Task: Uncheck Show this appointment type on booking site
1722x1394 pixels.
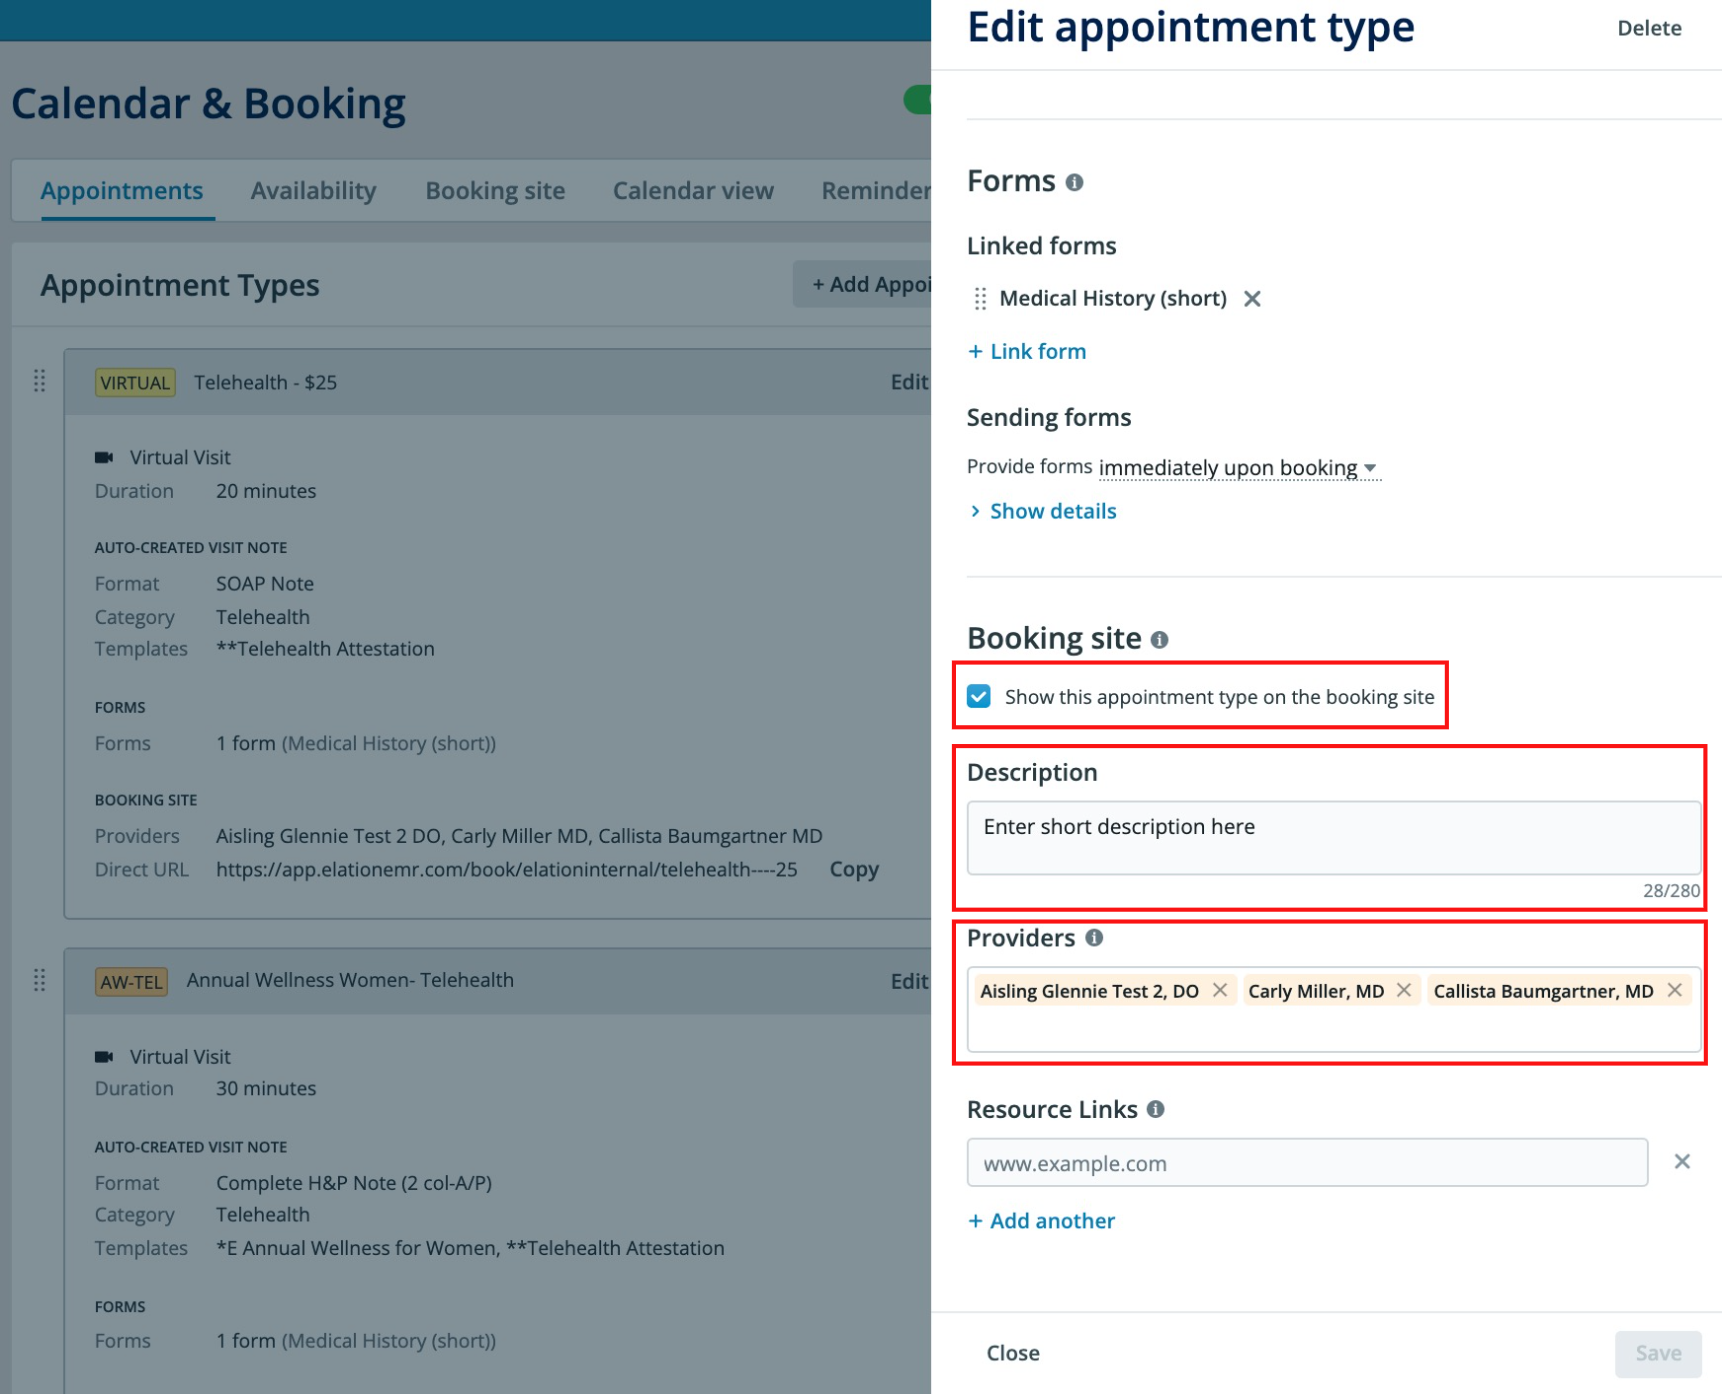Action: coord(979,697)
